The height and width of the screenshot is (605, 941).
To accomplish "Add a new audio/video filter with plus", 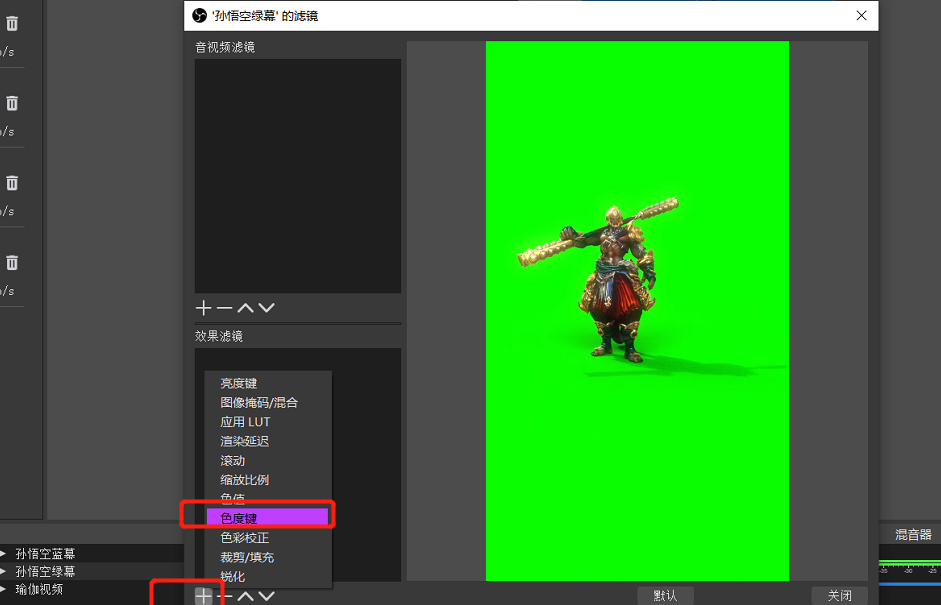I will [203, 308].
